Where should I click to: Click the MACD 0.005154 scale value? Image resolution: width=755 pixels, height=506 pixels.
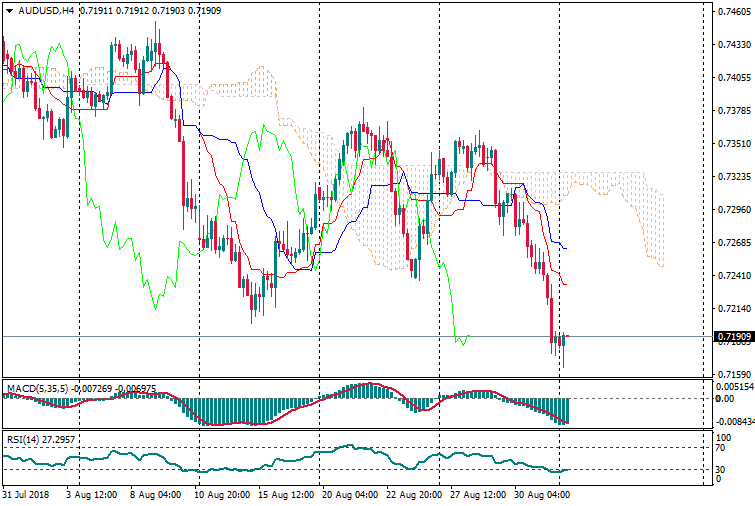coord(734,386)
